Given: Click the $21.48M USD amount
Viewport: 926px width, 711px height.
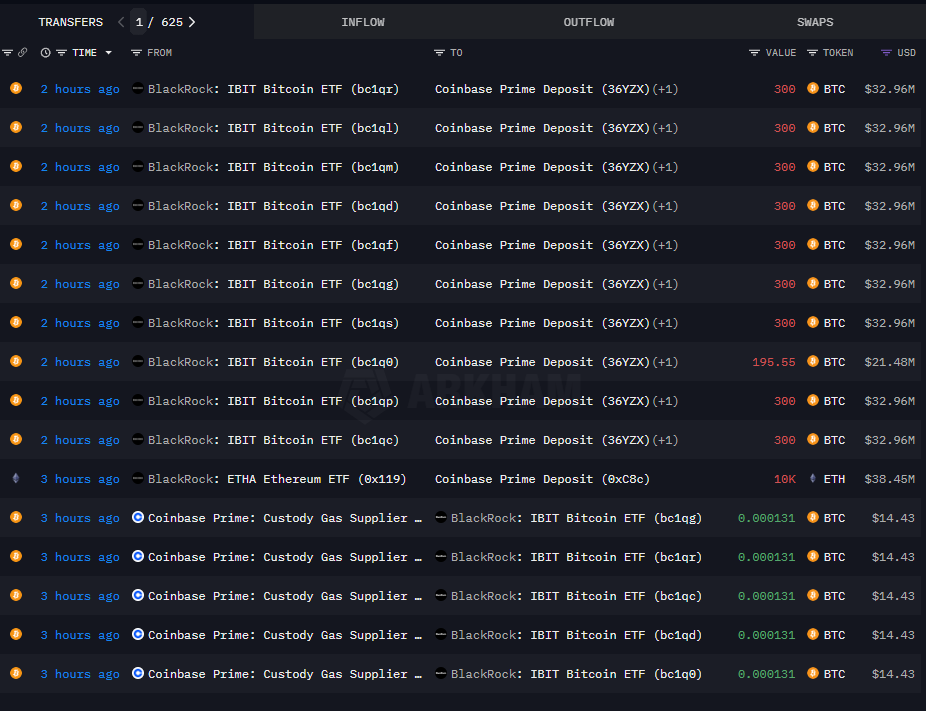Looking at the screenshot, I should (889, 362).
